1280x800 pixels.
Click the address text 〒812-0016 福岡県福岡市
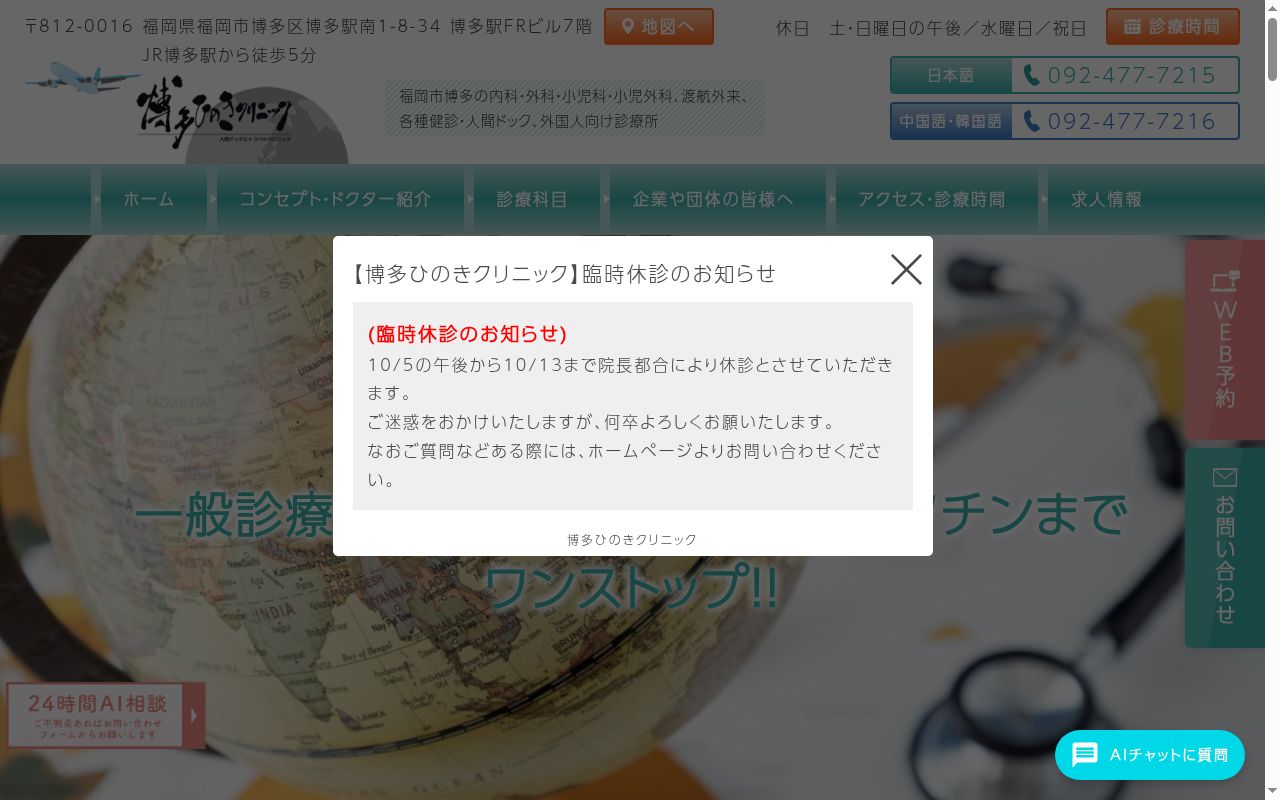[309, 26]
